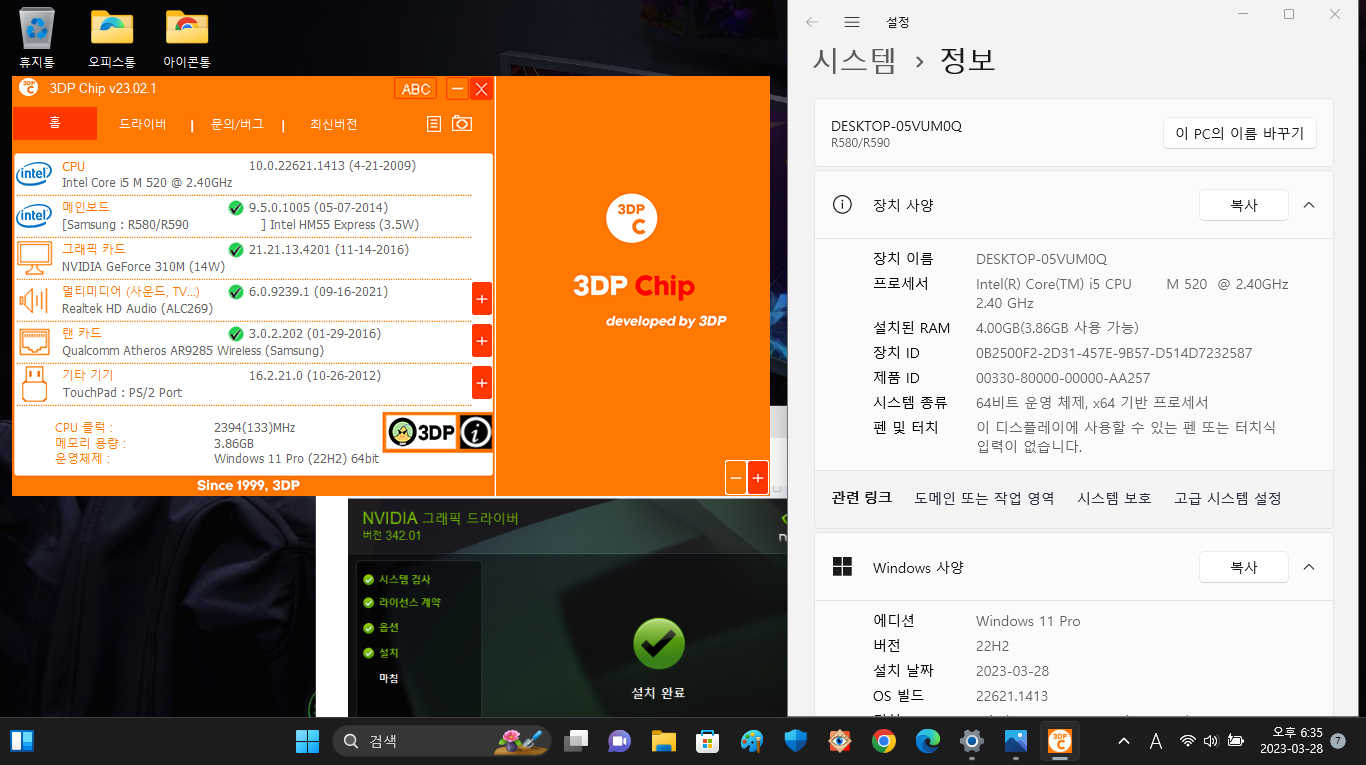Click the 랜 카드 driver link

[x=82, y=334]
